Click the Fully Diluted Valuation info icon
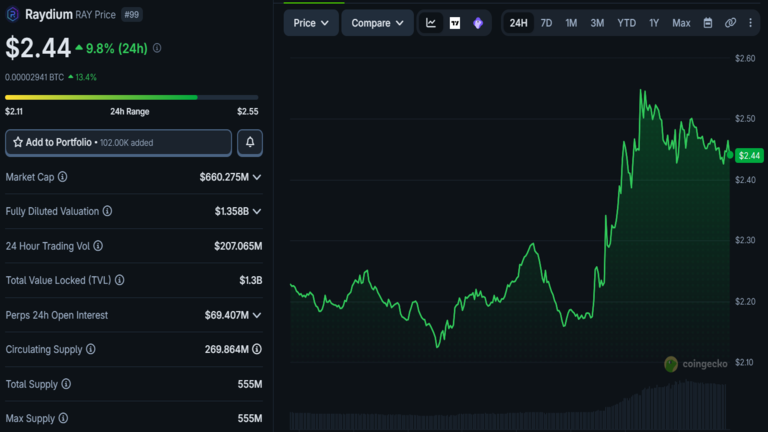 click(x=107, y=211)
